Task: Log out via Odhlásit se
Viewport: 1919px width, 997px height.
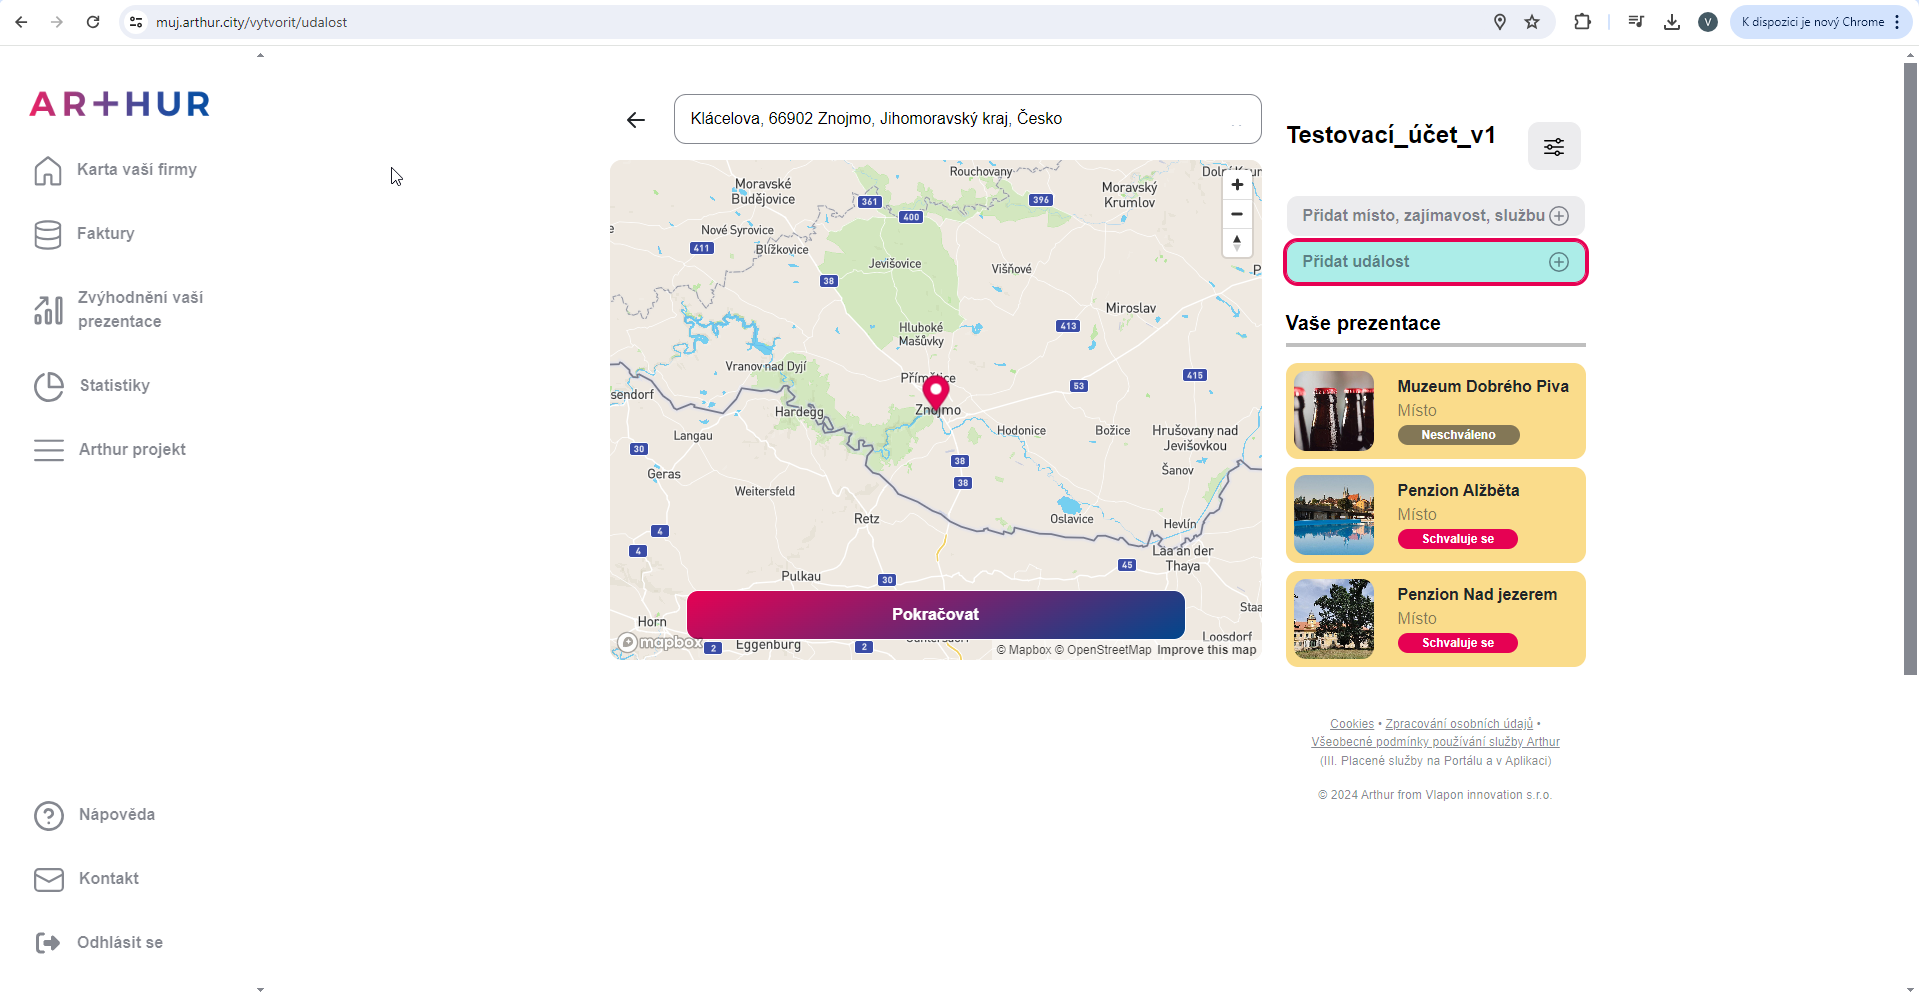Action: tap(119, 943)
